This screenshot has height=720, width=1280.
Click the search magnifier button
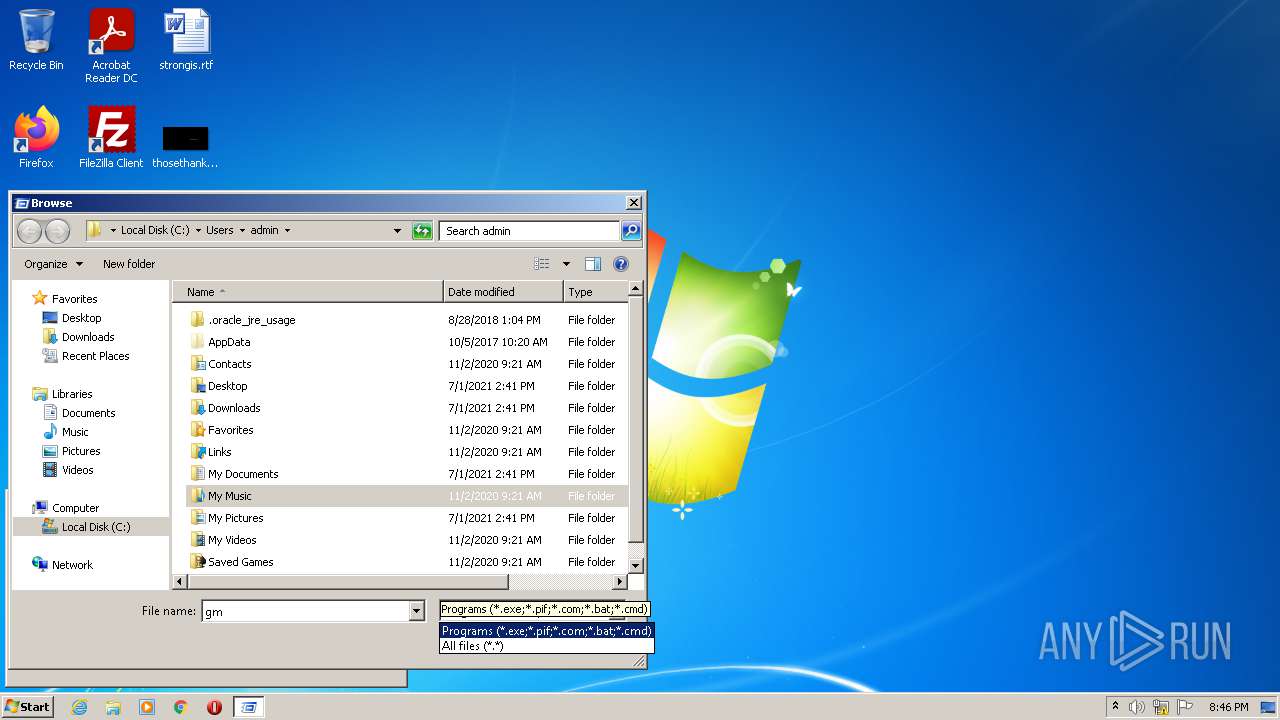pos(630,231)
